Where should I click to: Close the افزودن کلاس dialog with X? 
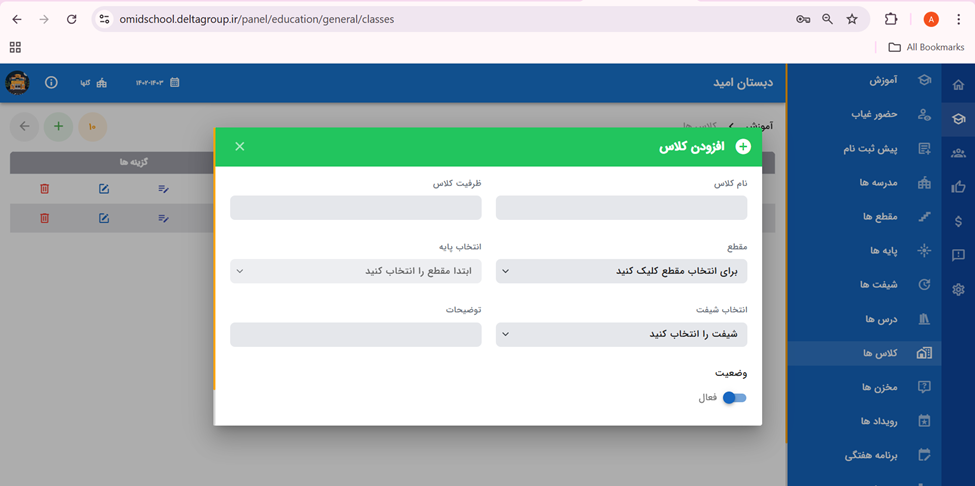[x=240, y=146]
